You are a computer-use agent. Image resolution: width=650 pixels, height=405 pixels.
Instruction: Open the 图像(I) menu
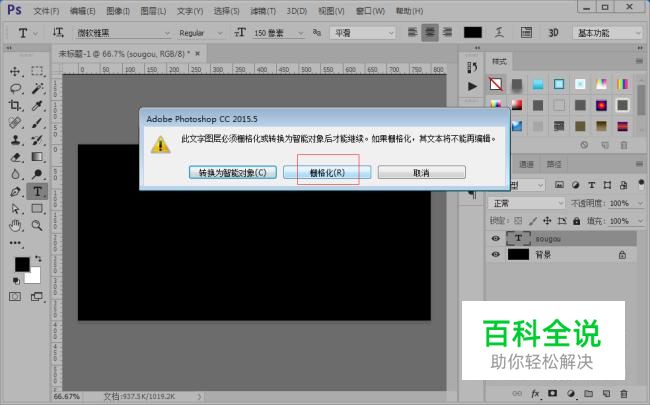tap(118, 11)
